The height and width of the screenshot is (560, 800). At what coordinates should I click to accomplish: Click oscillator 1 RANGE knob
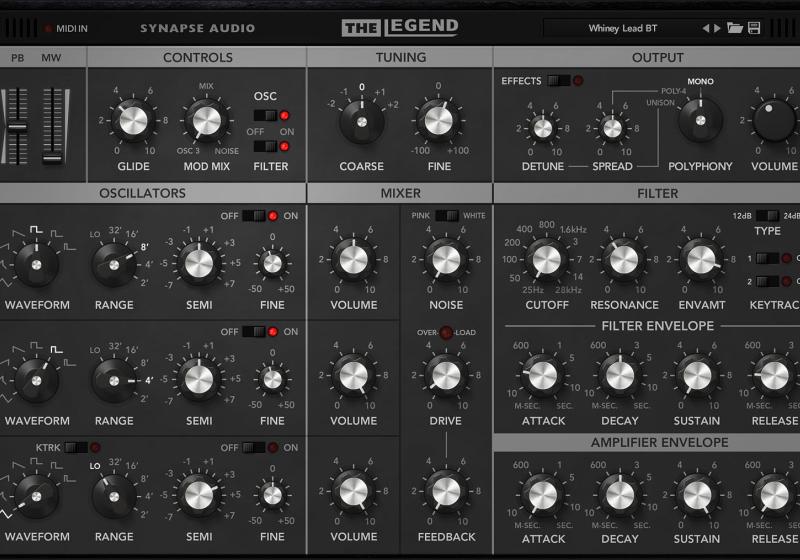pyautogui.click(x=114, y=265)
